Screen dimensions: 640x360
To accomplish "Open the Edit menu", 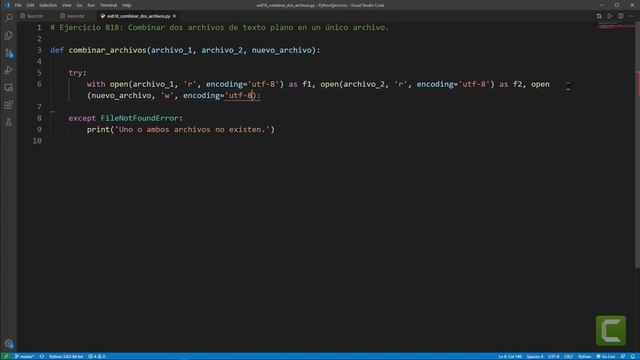I will pyautogui.click(x=31, y=5).
